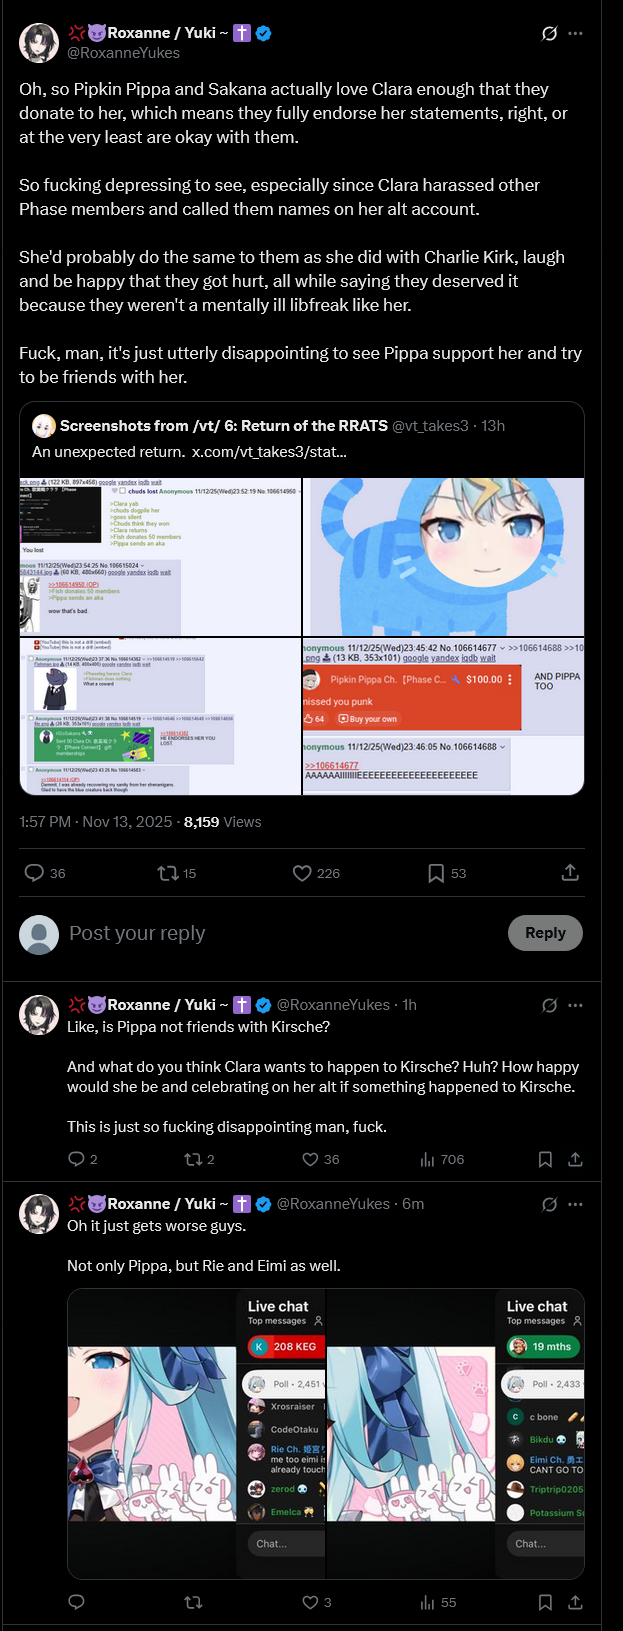Open @RoxanneYukes profile handle at top

[x=124, y=53]
